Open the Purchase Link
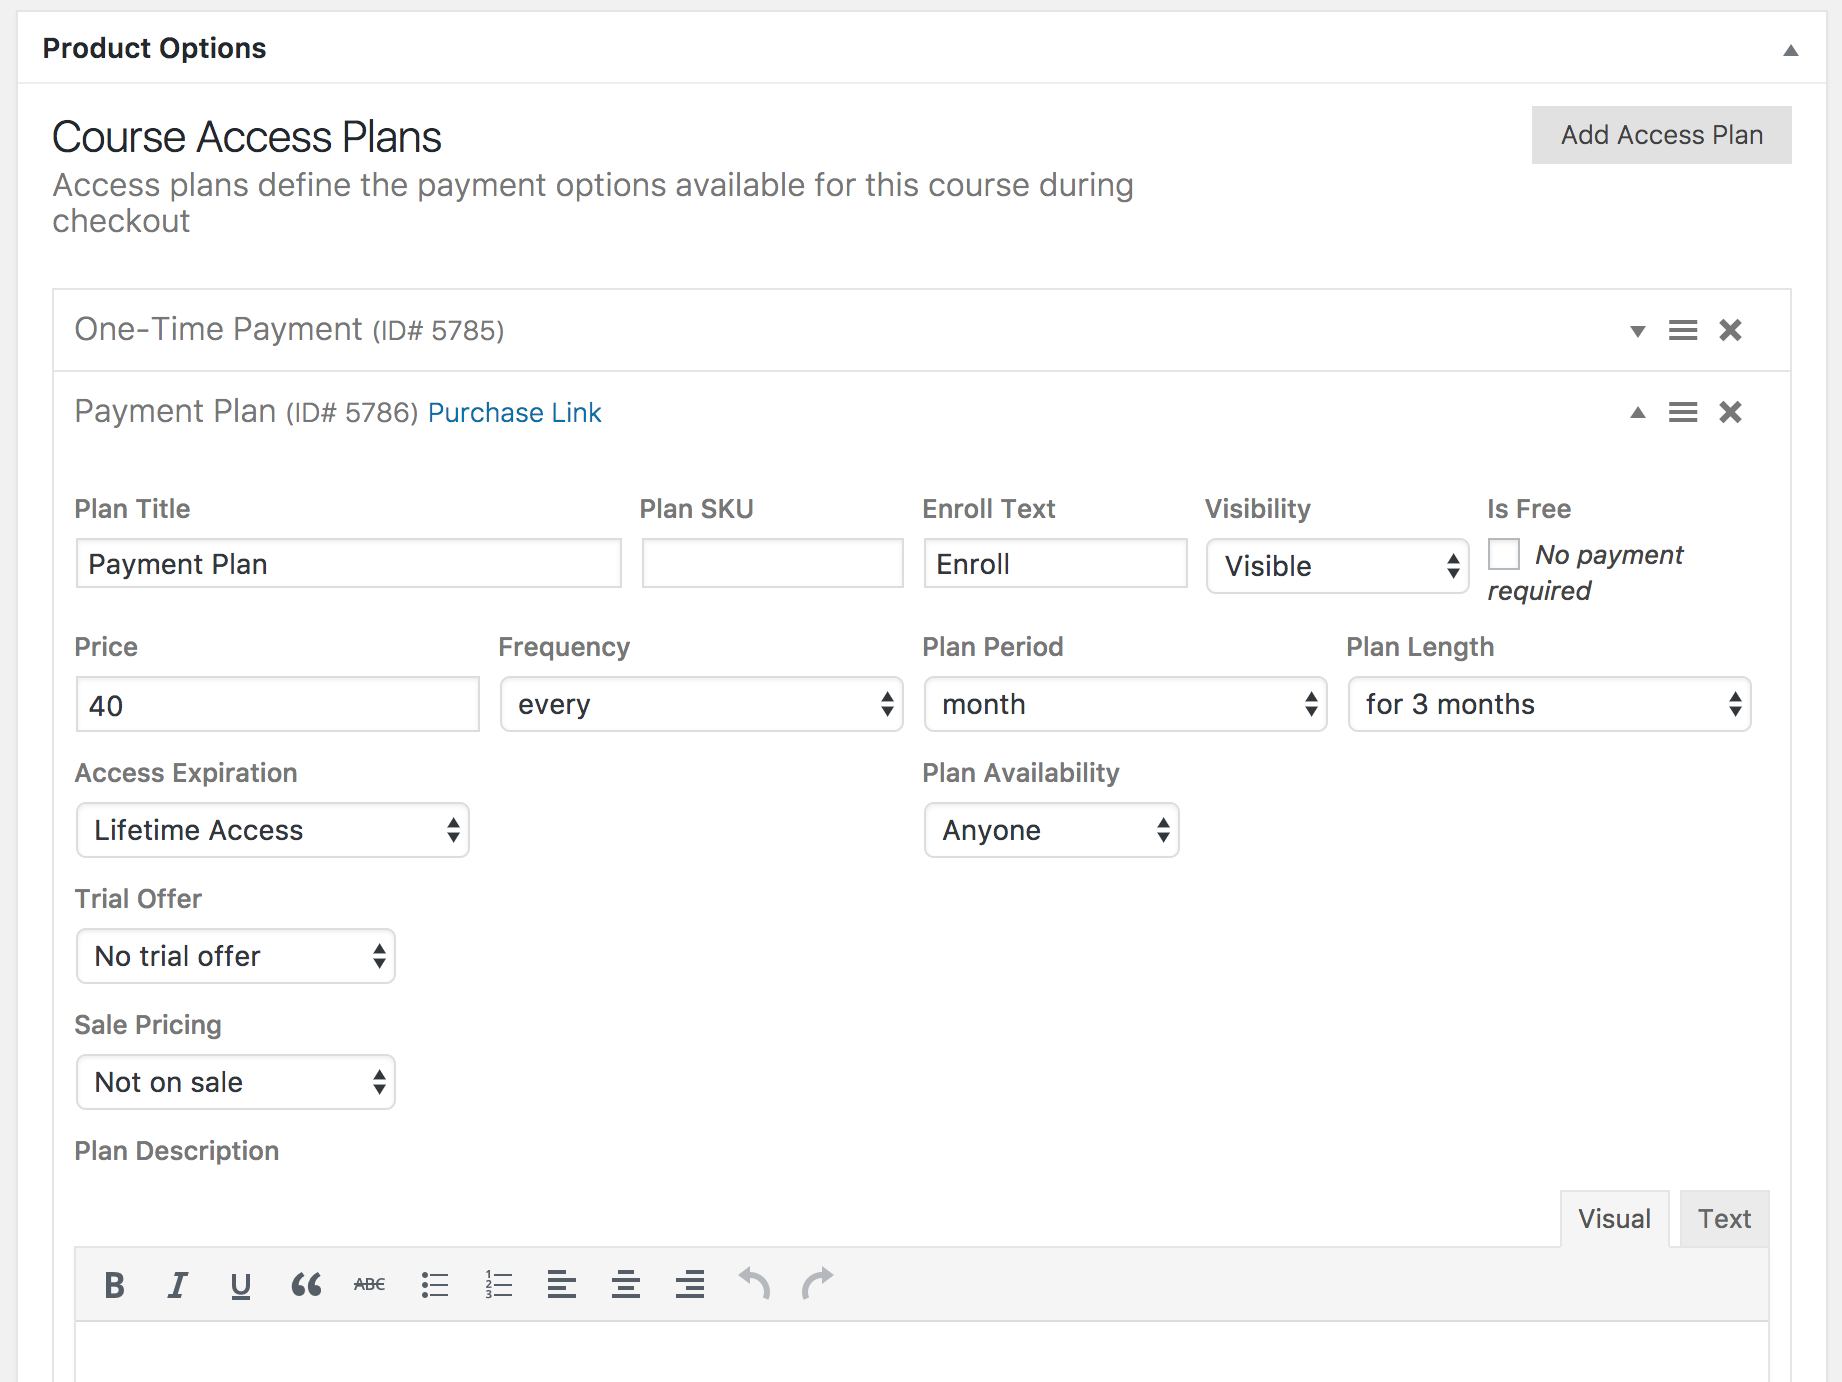 [514, 413]
